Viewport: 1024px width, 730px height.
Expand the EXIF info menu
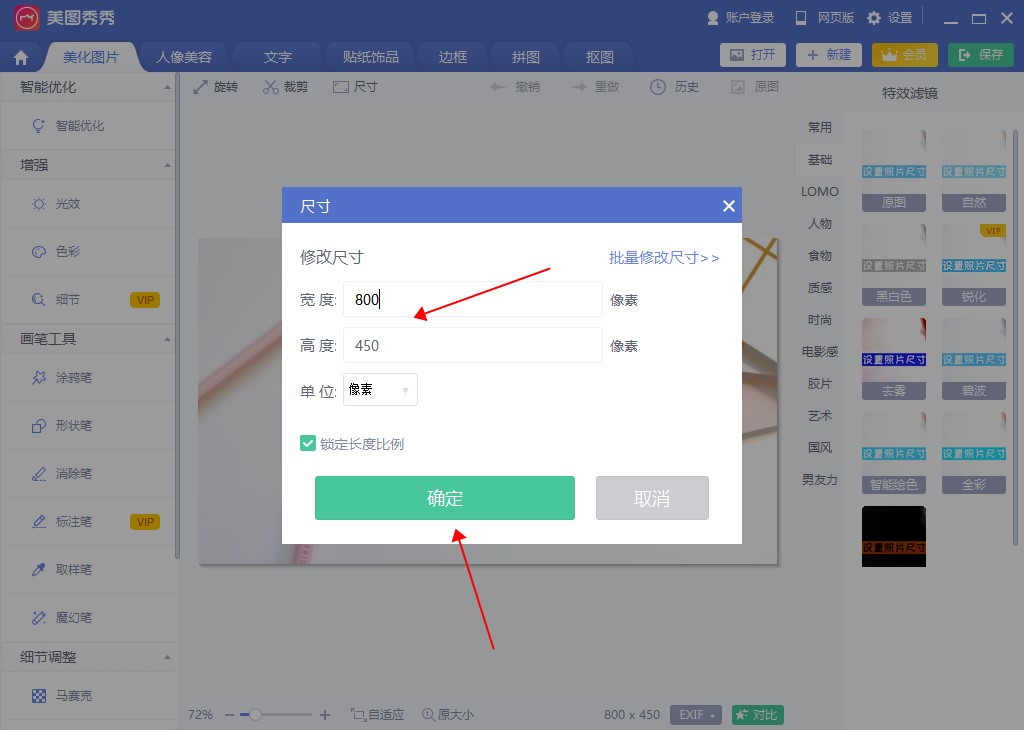(x=697, y=715)
